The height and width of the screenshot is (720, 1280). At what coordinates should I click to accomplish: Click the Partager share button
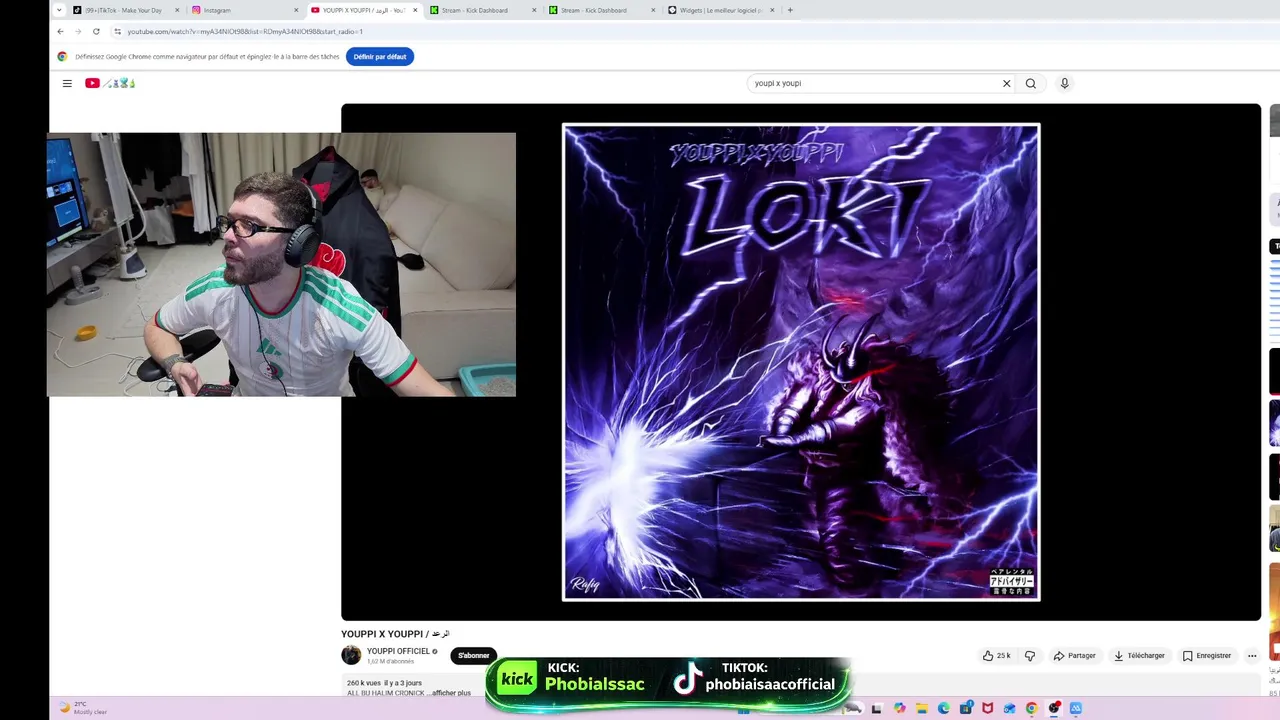1075,656
